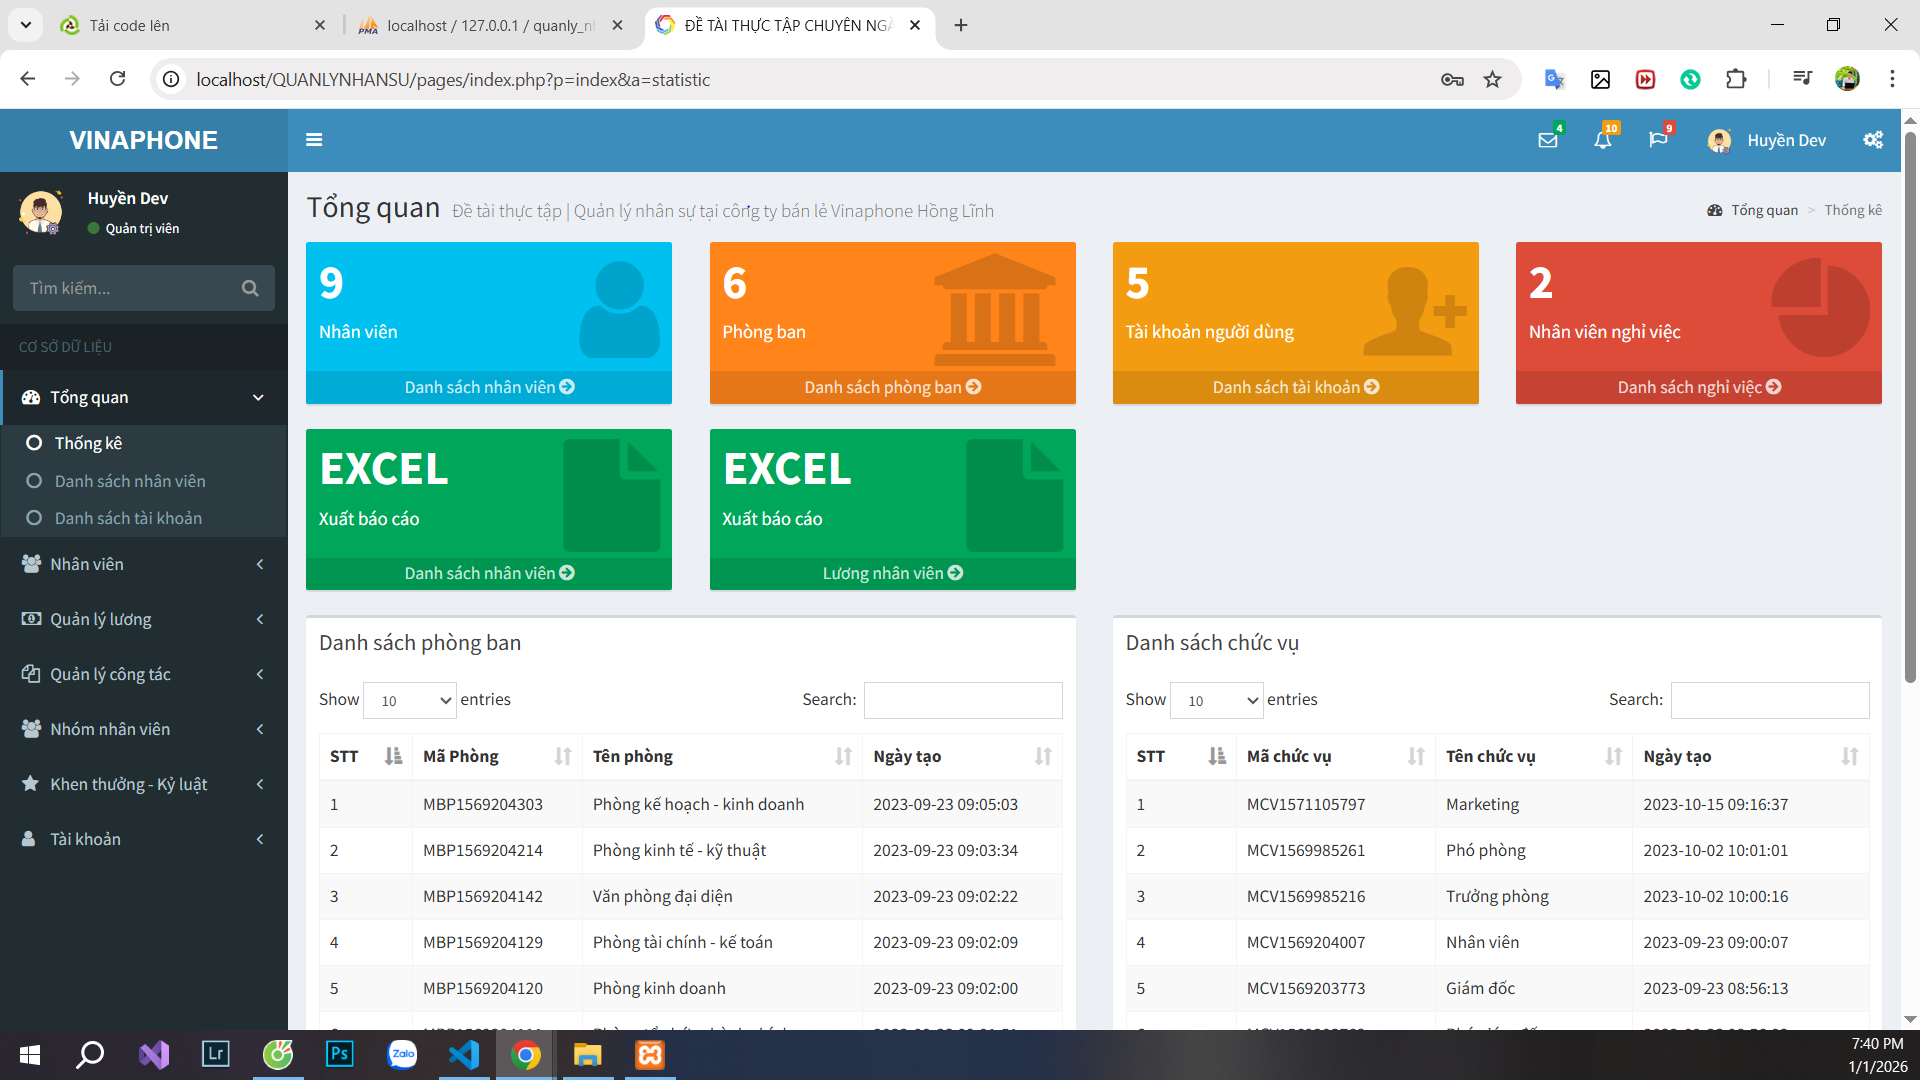
Task: Export Danh sách nhân viên Excel report
Action: [x=489, y=573]
